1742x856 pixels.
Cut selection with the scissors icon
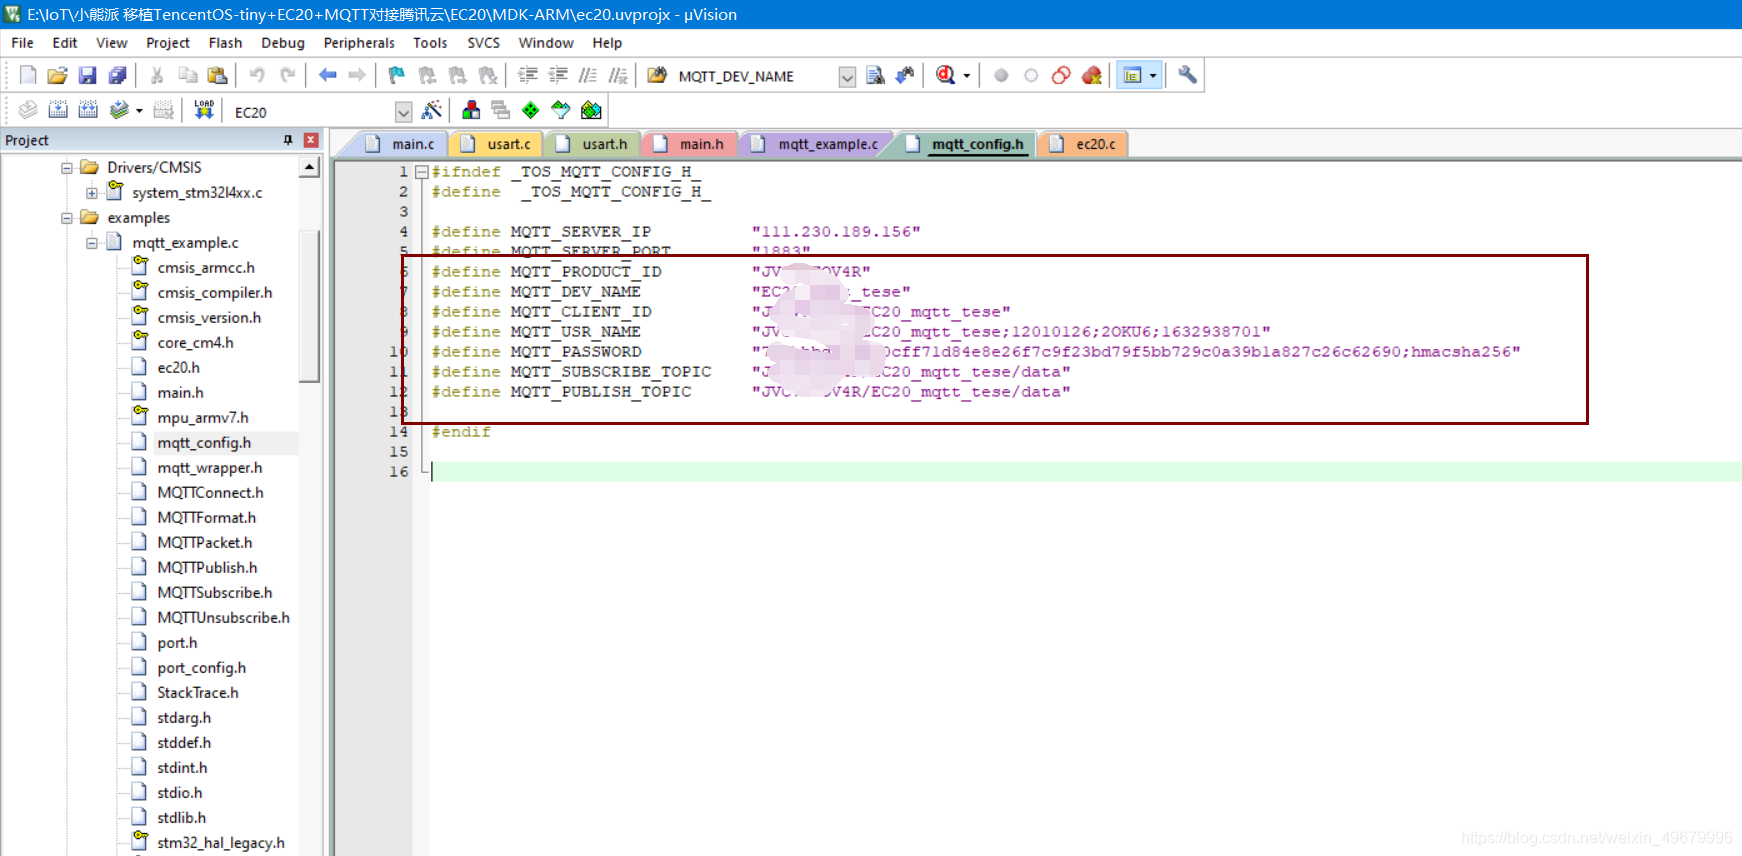(157, 75)
